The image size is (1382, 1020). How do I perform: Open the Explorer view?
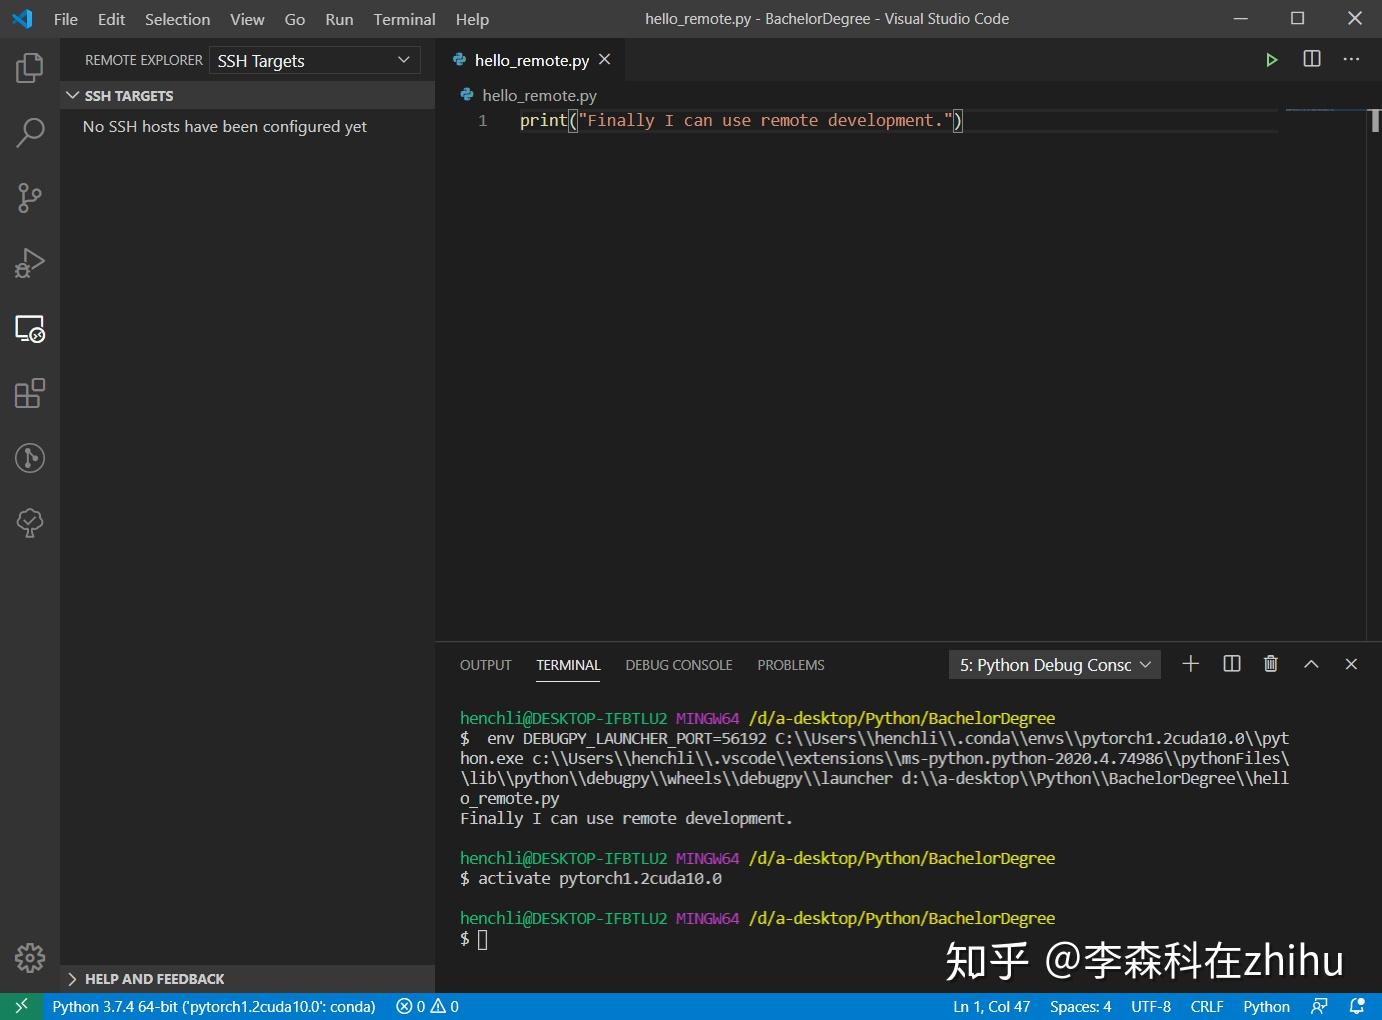(x=29, y=67)
